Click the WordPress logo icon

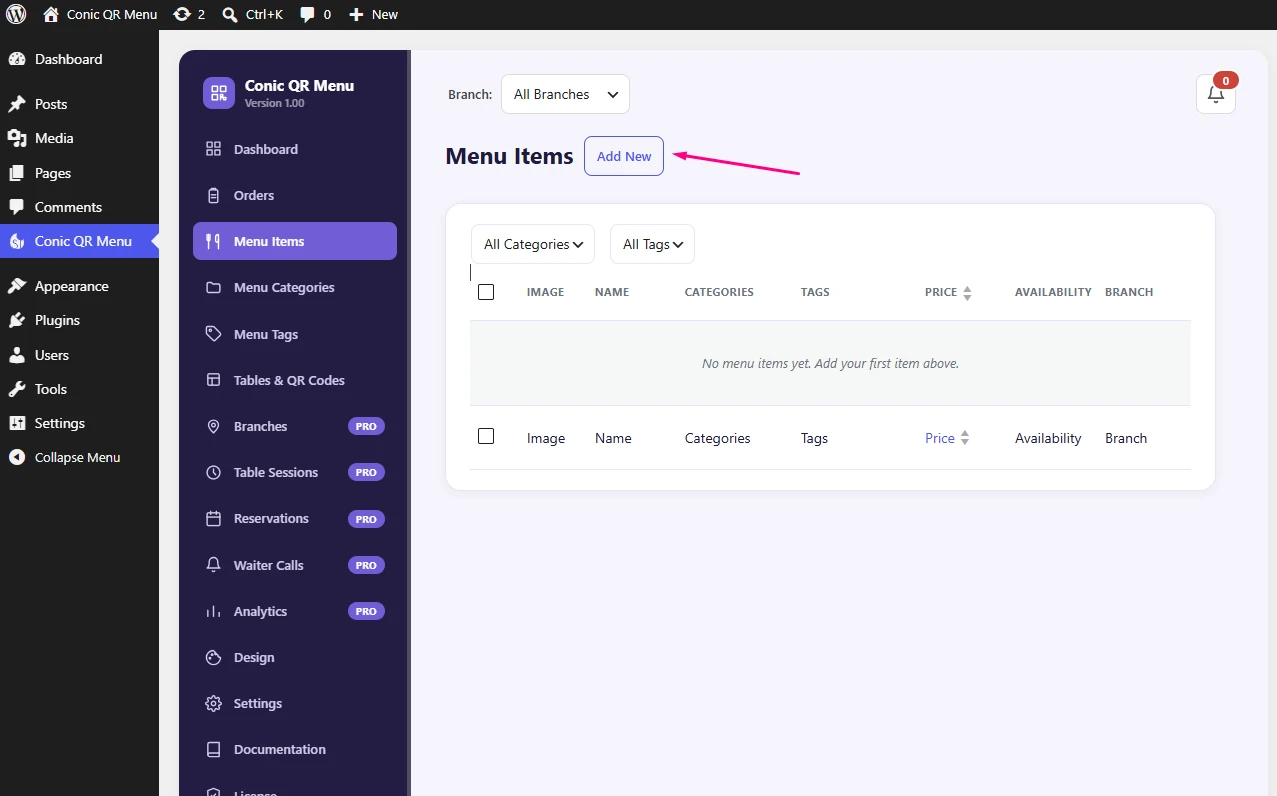tap(16, 14)
